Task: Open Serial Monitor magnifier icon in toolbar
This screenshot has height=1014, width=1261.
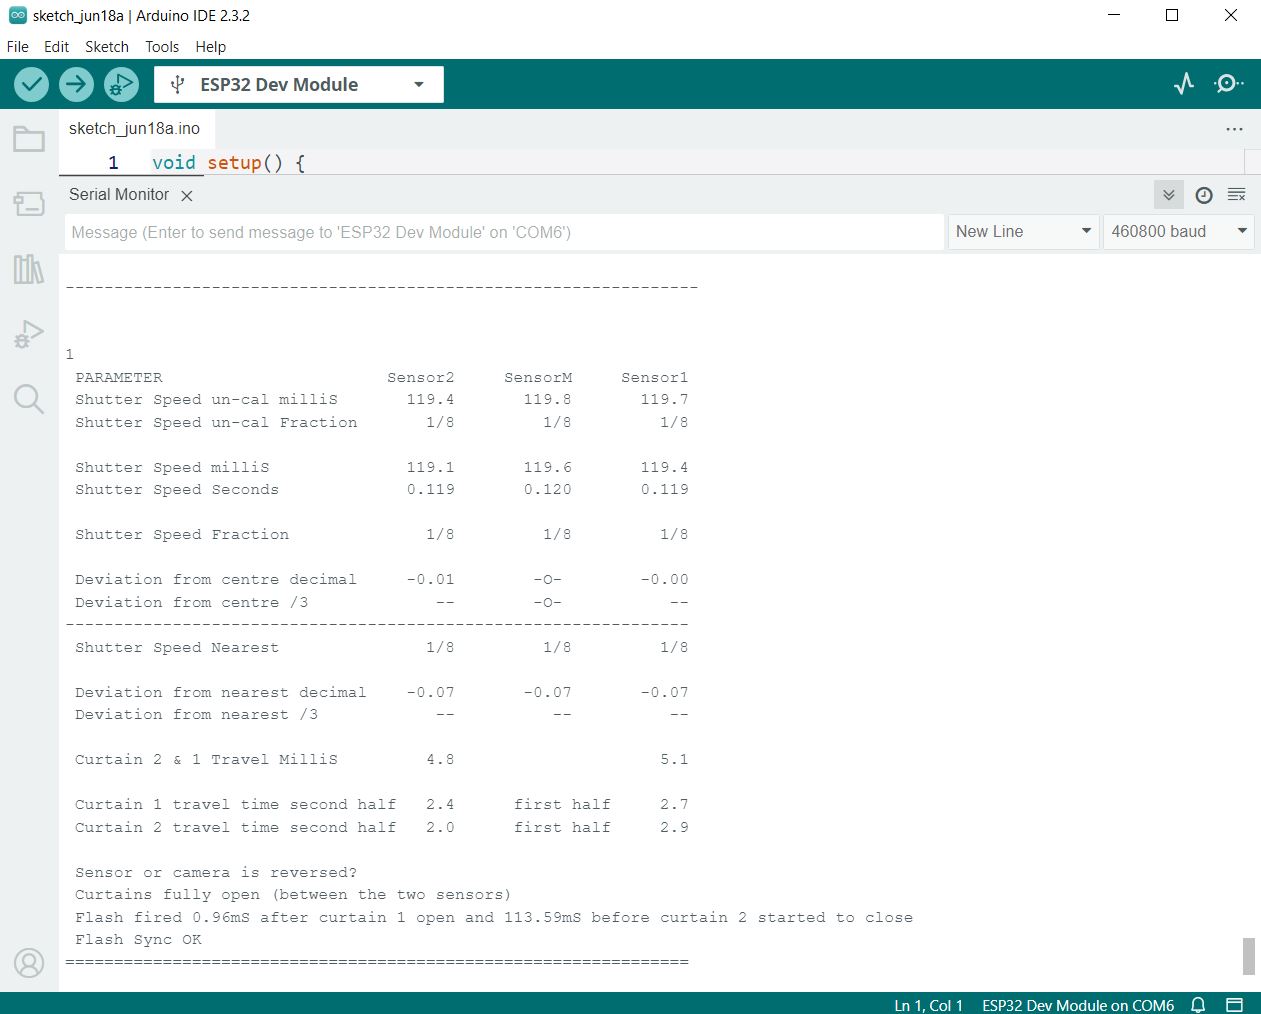Action: pyautogui.click(x=1229, y=84)
